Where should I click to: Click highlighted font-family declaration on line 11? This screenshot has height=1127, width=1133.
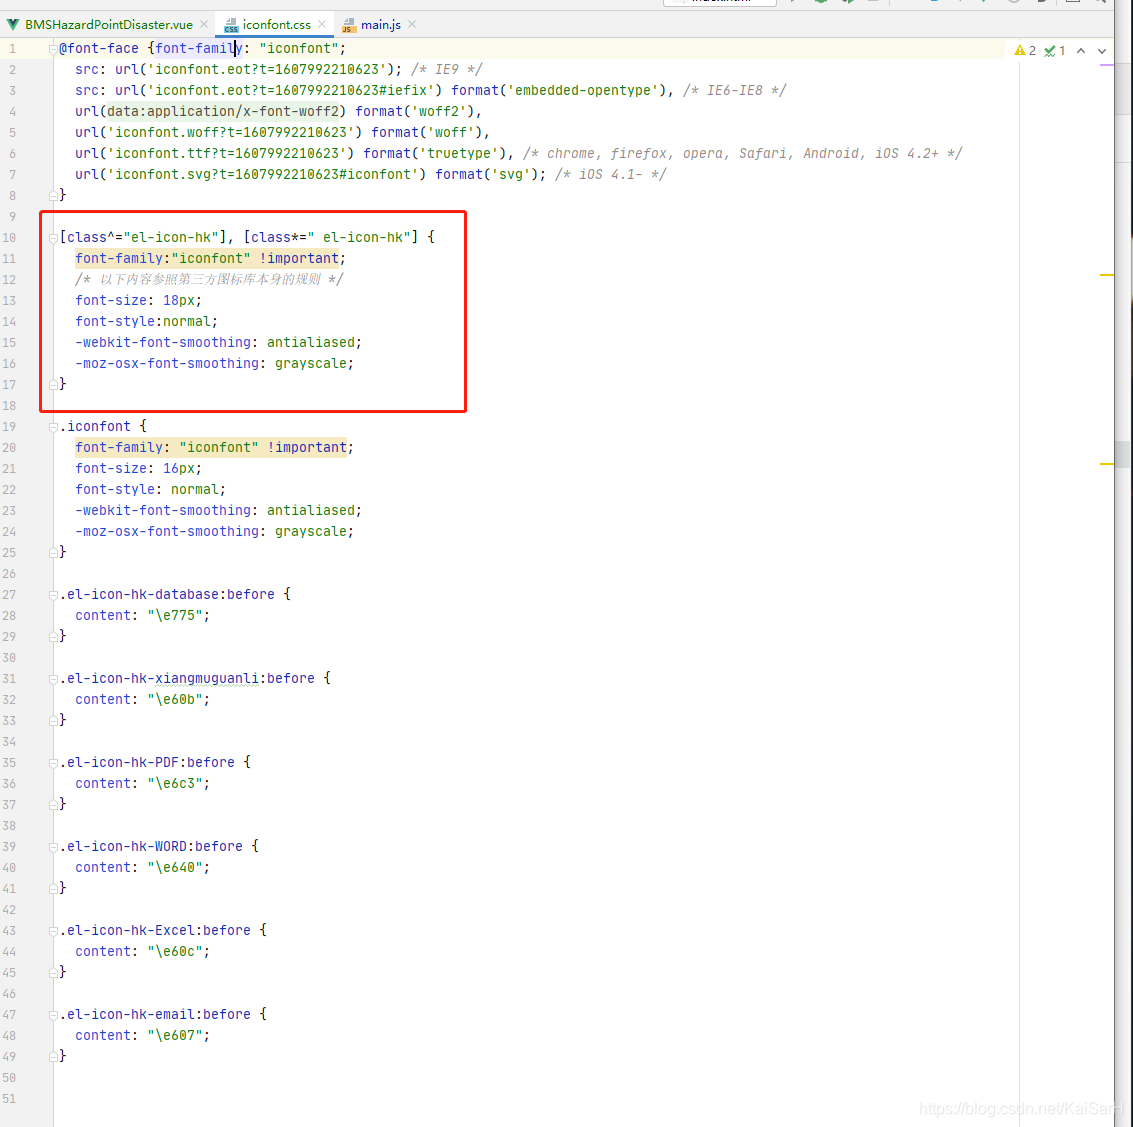point(207,259)
